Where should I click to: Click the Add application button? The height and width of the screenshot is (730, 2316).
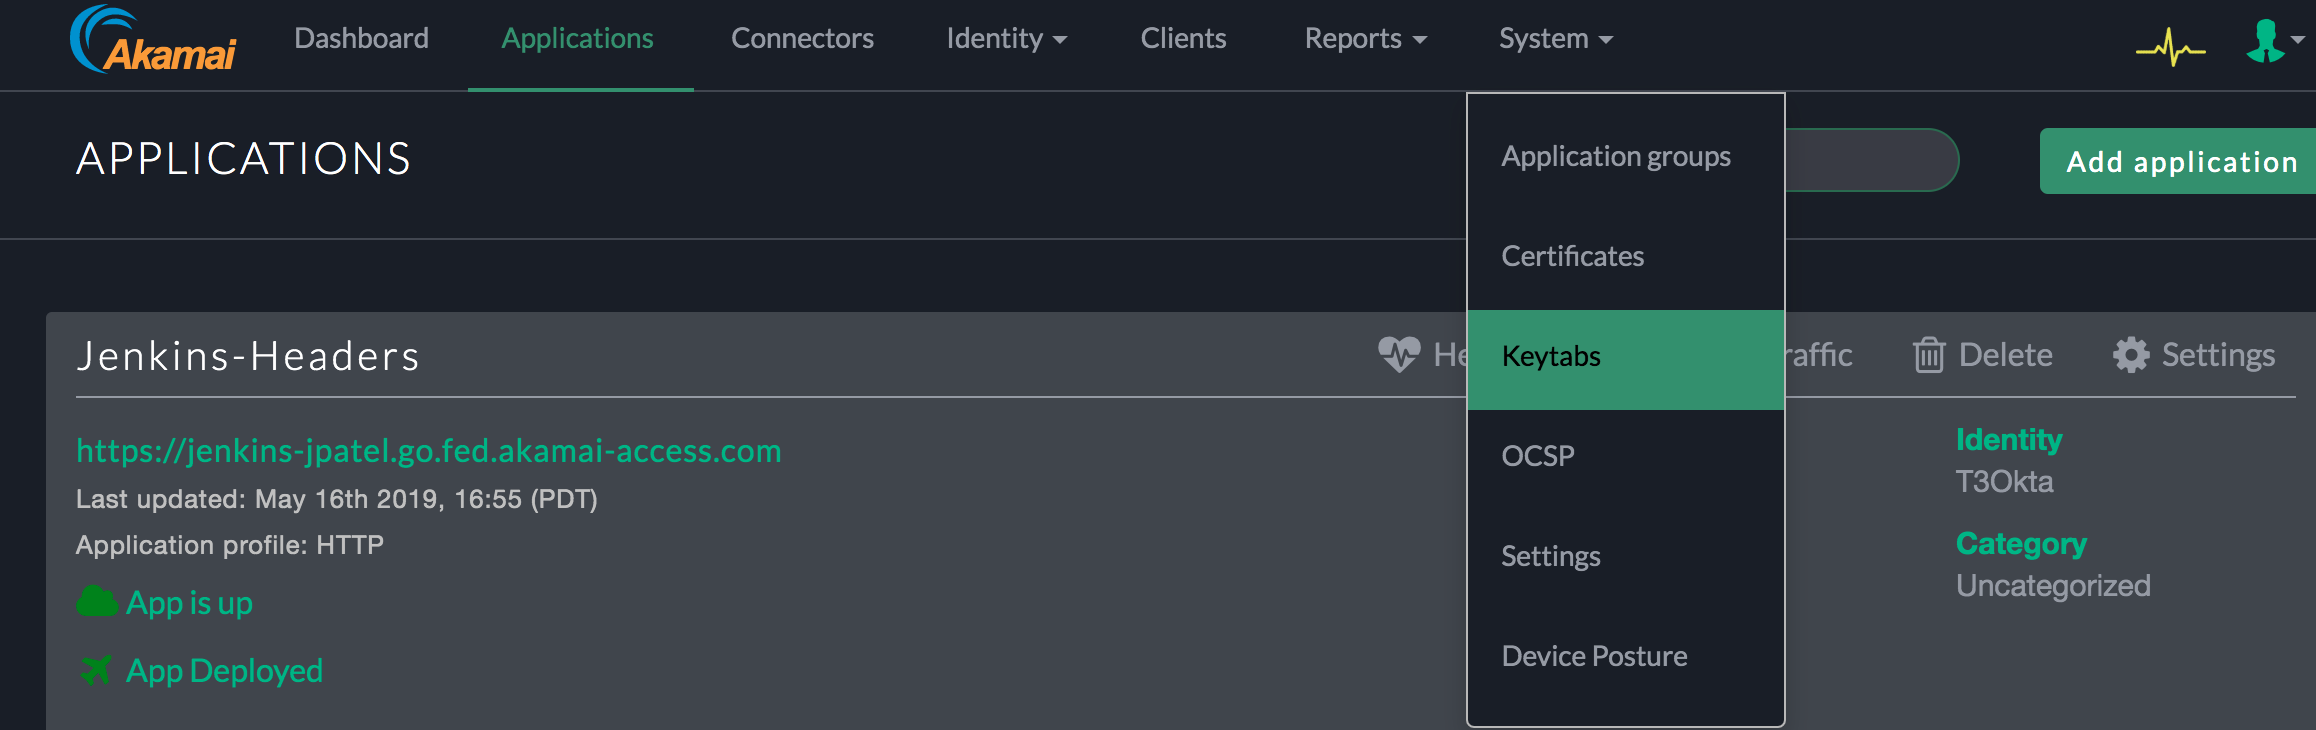[x=2178, y=161]
